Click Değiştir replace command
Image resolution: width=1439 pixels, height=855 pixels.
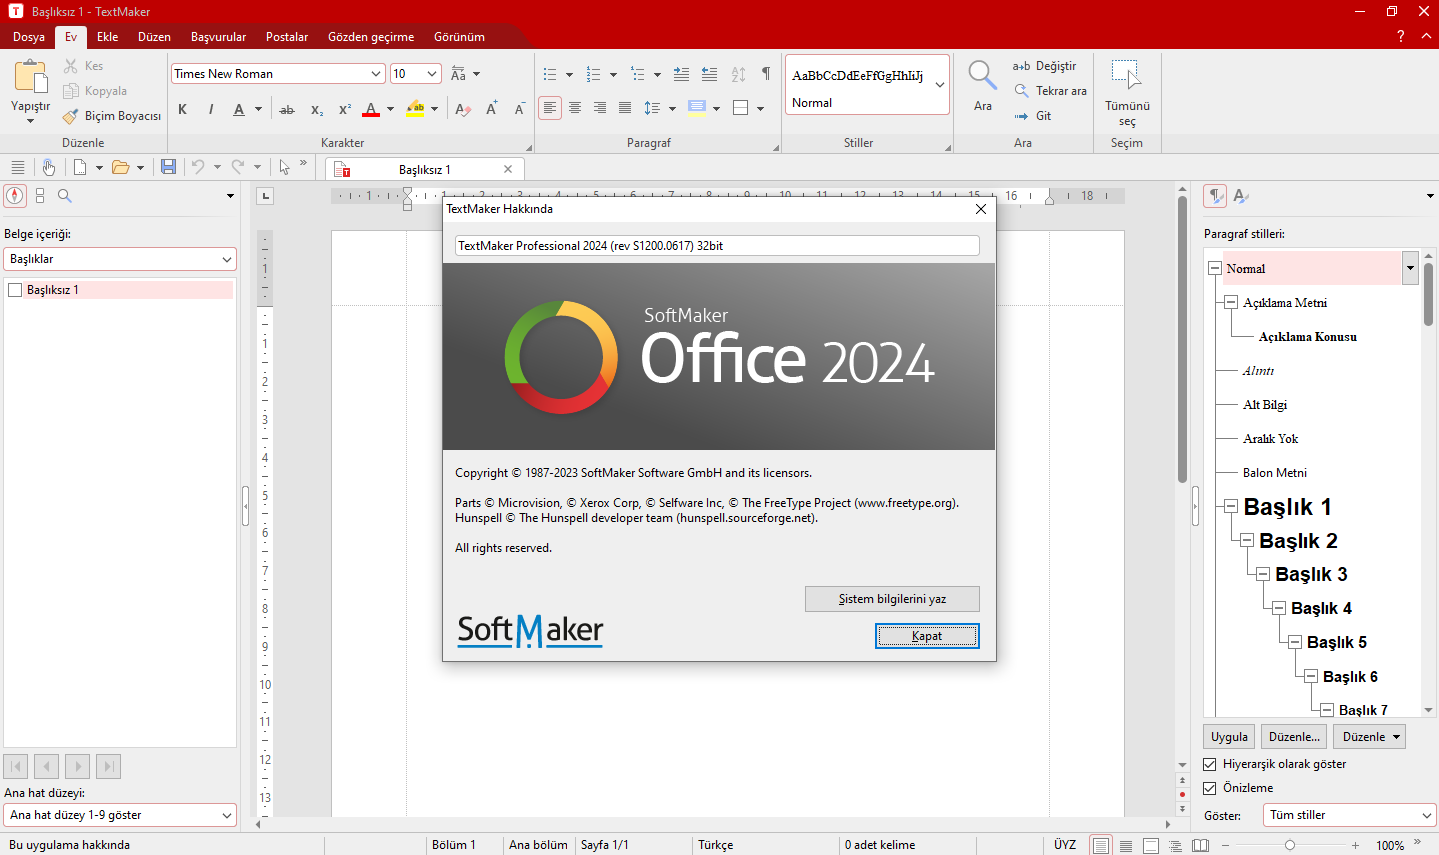click(x=1045, y=66)
